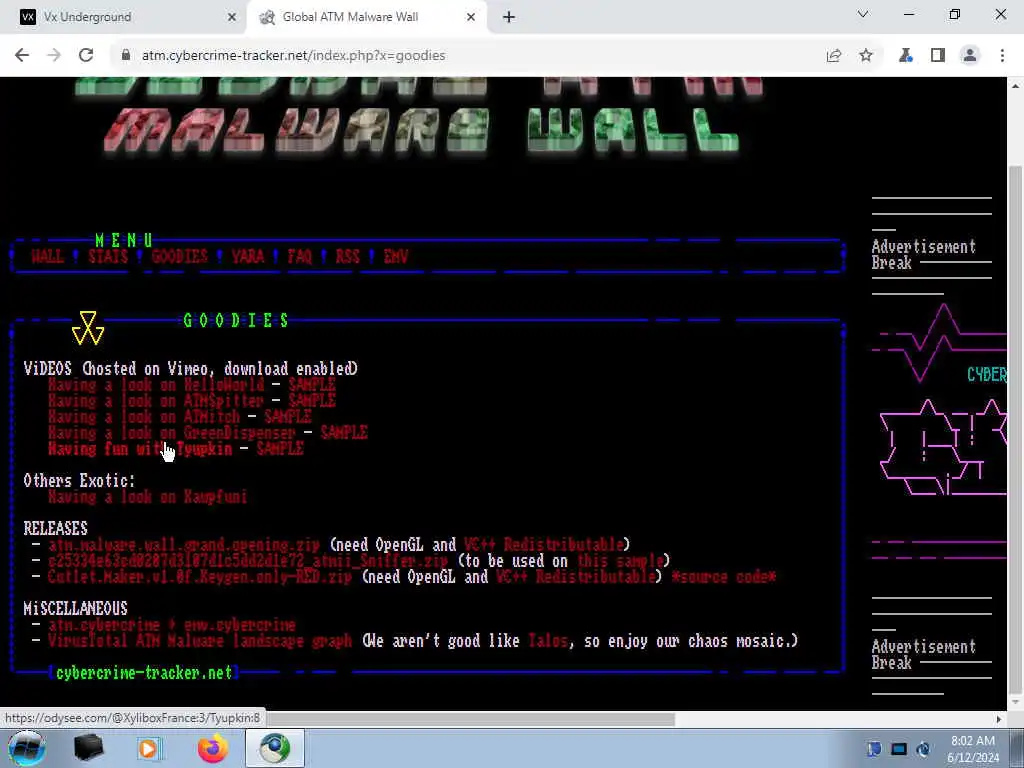This screenshot has height=768, width=1024.
Task: Launch the media player from taskbar
Action: coord(150,748)
